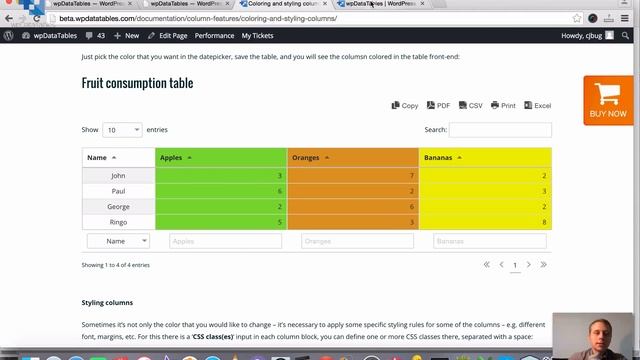Open Performance menu

click(214, 36)
